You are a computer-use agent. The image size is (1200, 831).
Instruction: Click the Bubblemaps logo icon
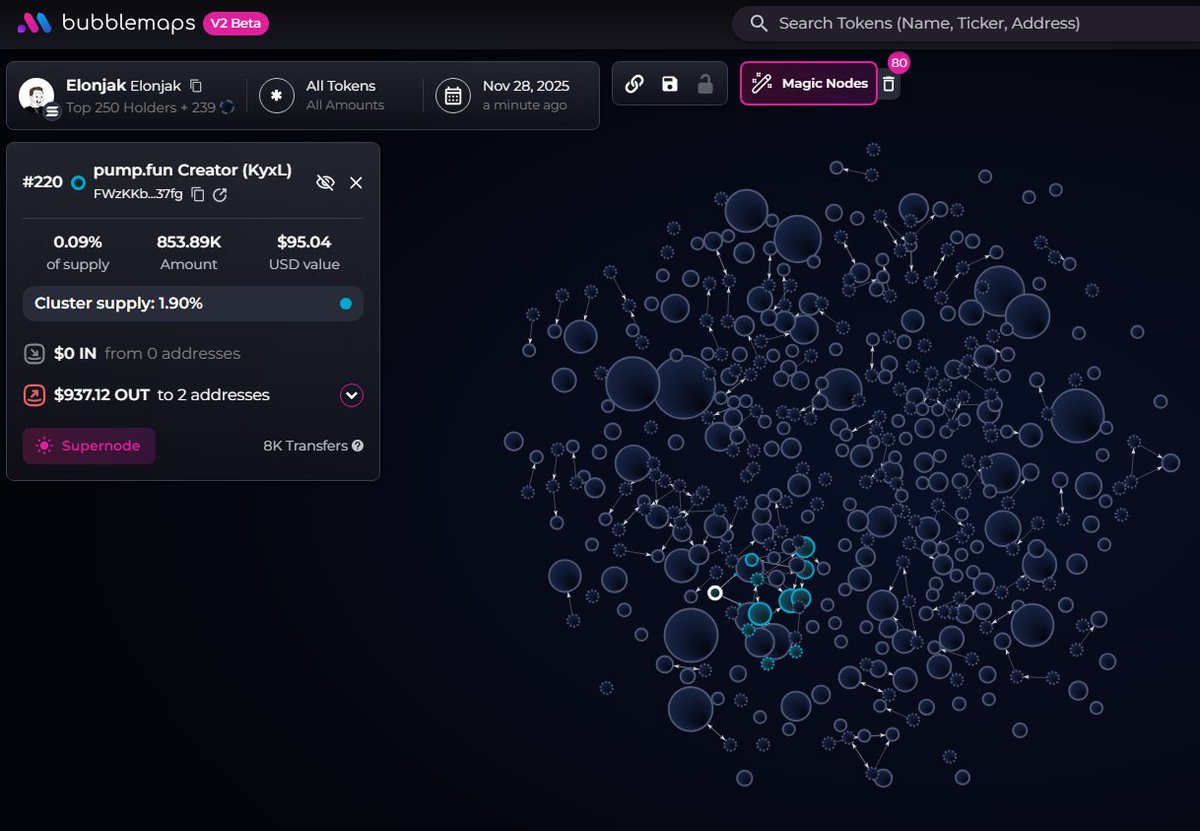point(32,23)
